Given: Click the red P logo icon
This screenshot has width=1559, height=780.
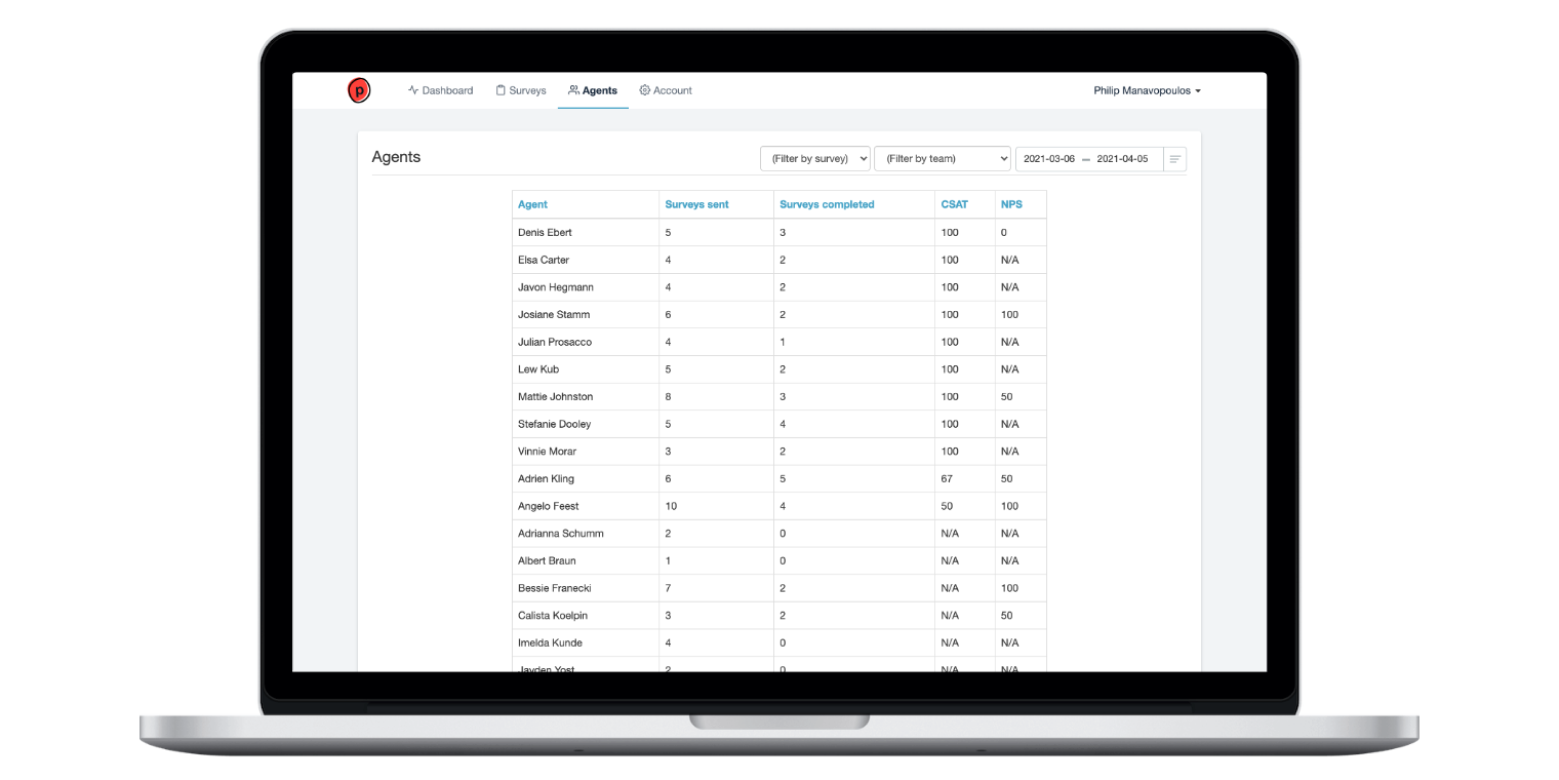Looking at the screenshot, I should [x=358, y=91].
